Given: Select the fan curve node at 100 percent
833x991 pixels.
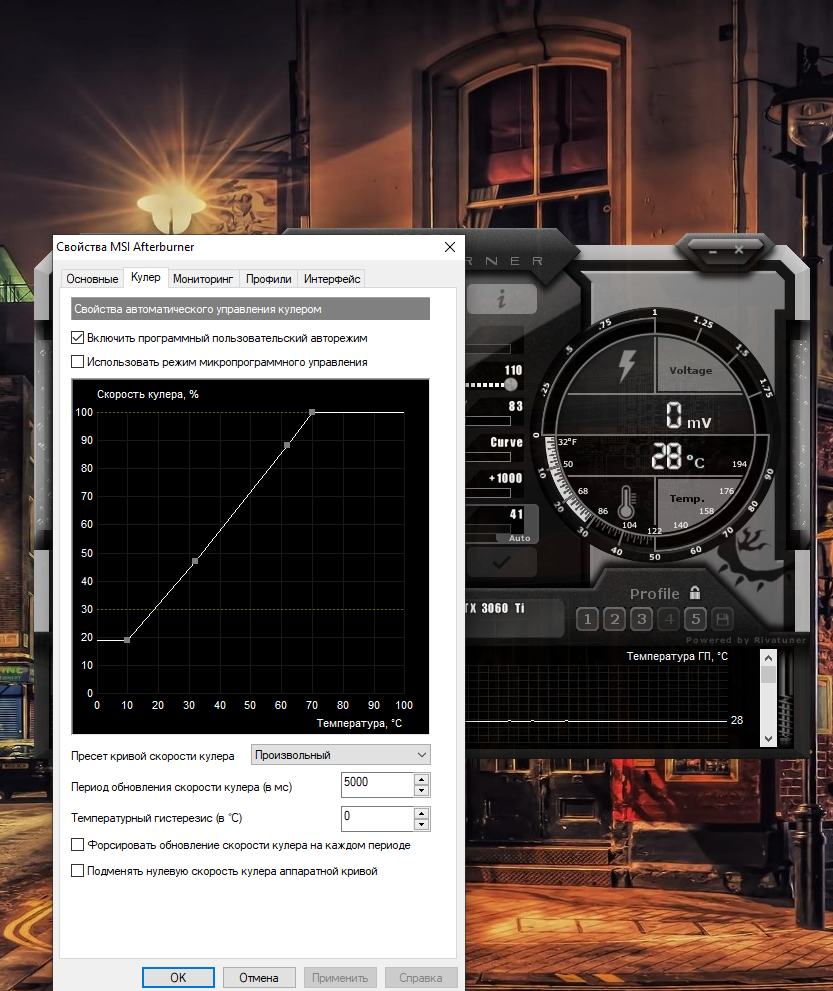Looking at the screenshot, I should pyautogui.click(x=312, y=412).
